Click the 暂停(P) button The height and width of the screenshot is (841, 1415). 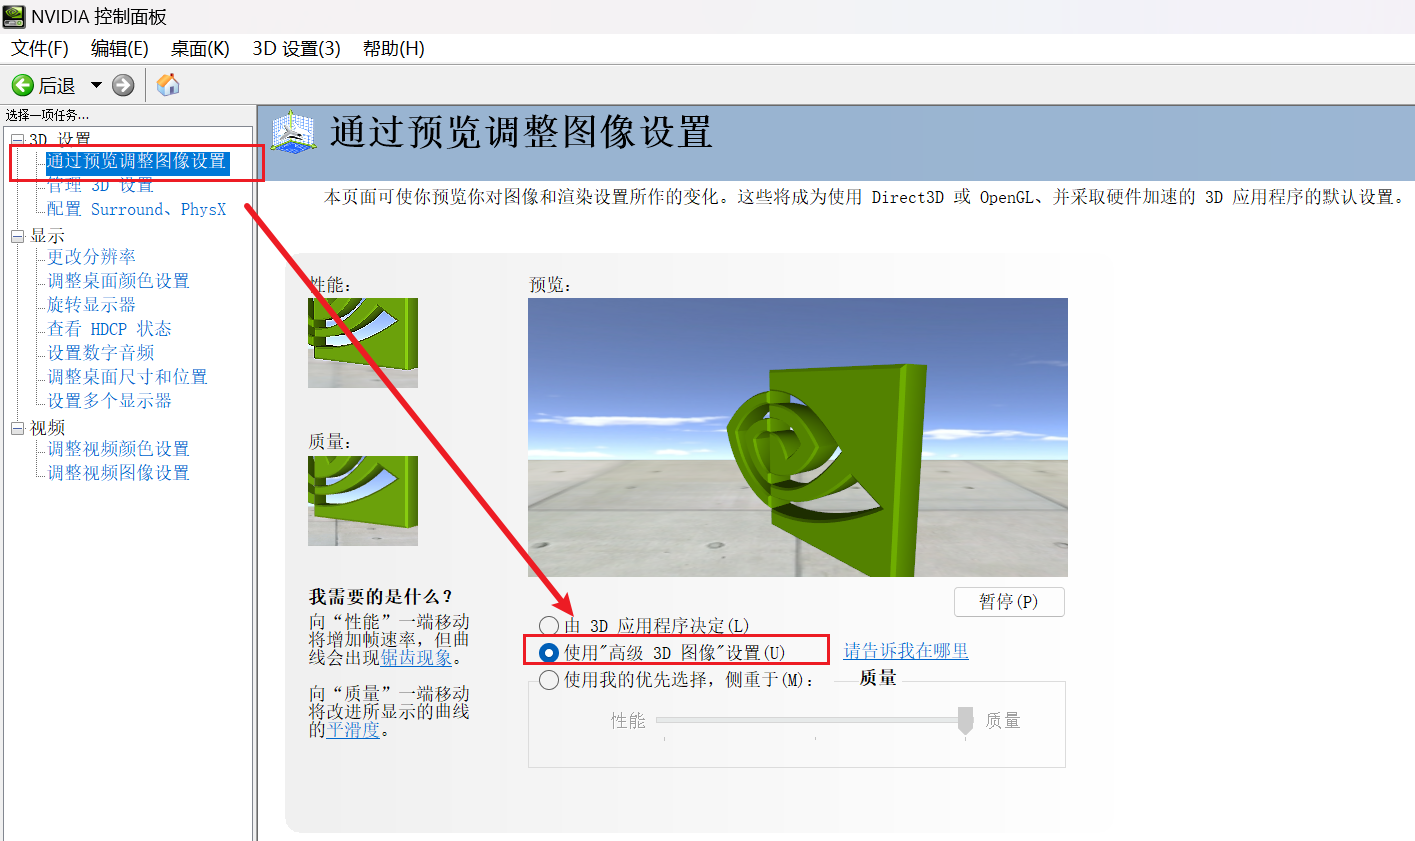[x=1009, y=602]
